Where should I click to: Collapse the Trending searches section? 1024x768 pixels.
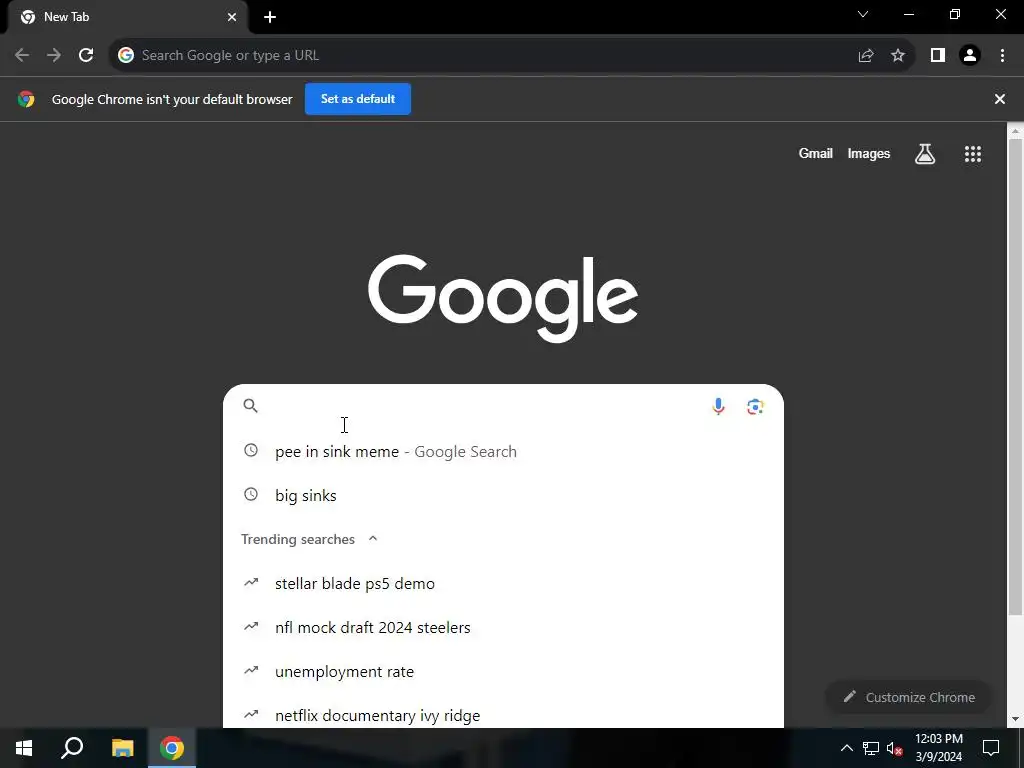coord(373,539)
